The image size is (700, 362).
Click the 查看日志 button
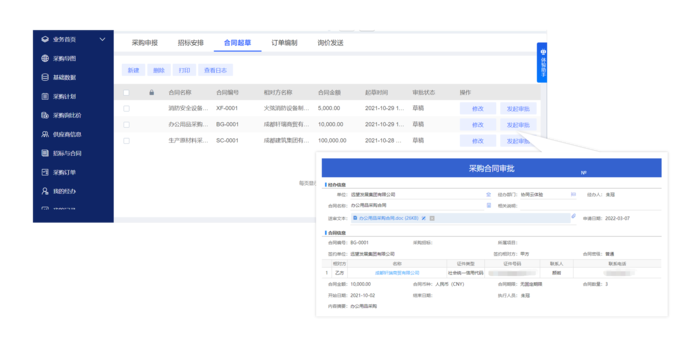click(x=215, y=70)
